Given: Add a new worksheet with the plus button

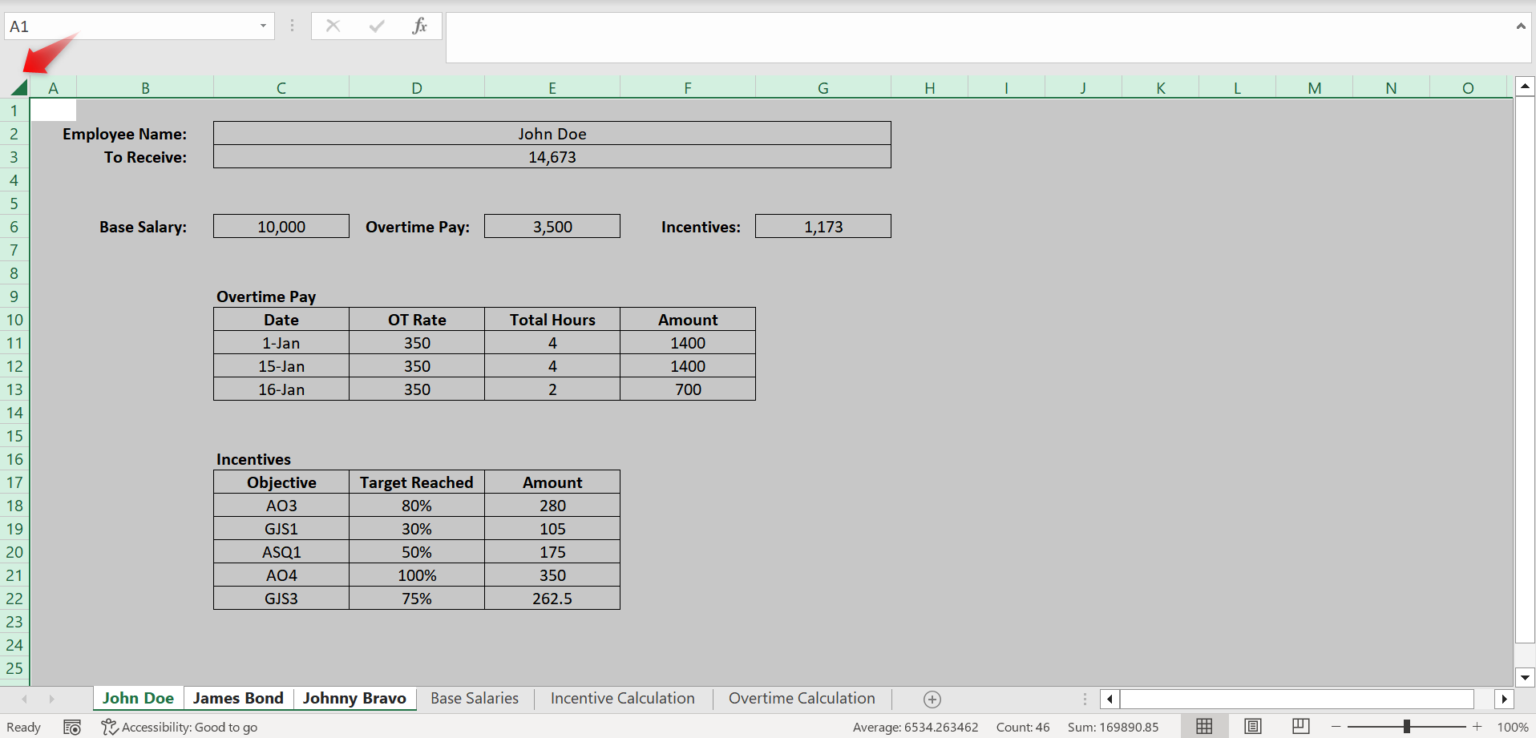Looking at the screenshot, I should (931, 698).
